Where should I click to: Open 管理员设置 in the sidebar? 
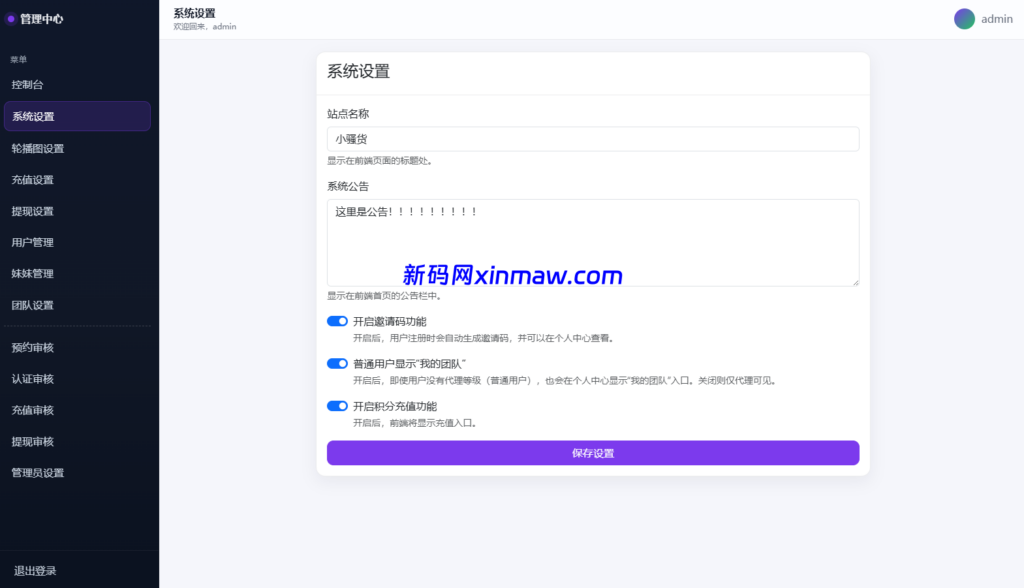(77, 473)
